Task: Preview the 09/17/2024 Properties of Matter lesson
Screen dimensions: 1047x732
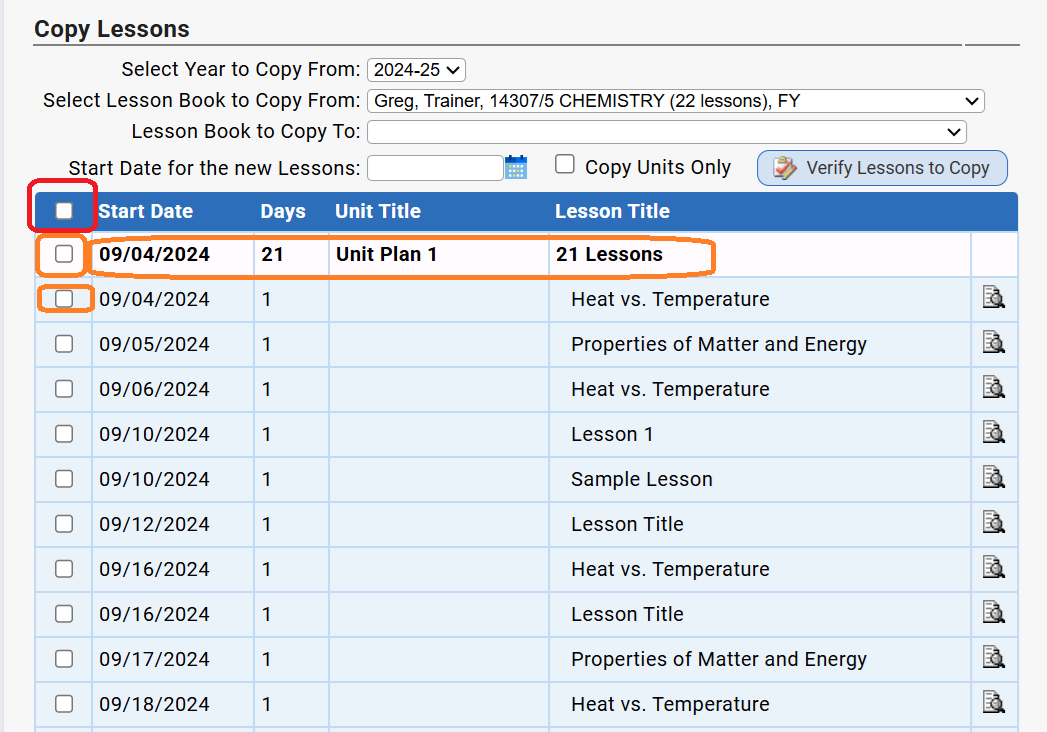Action: point(994,658)
